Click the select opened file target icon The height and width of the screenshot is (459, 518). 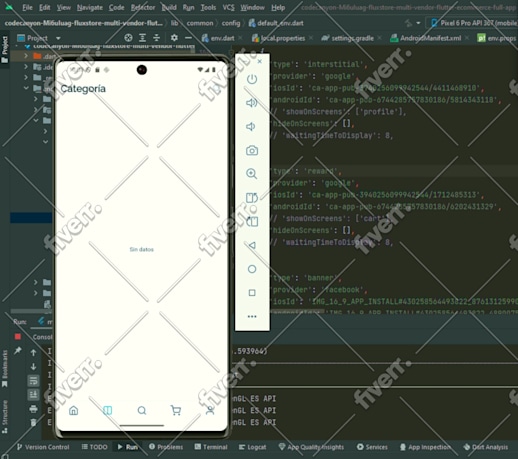click(128, 38)
